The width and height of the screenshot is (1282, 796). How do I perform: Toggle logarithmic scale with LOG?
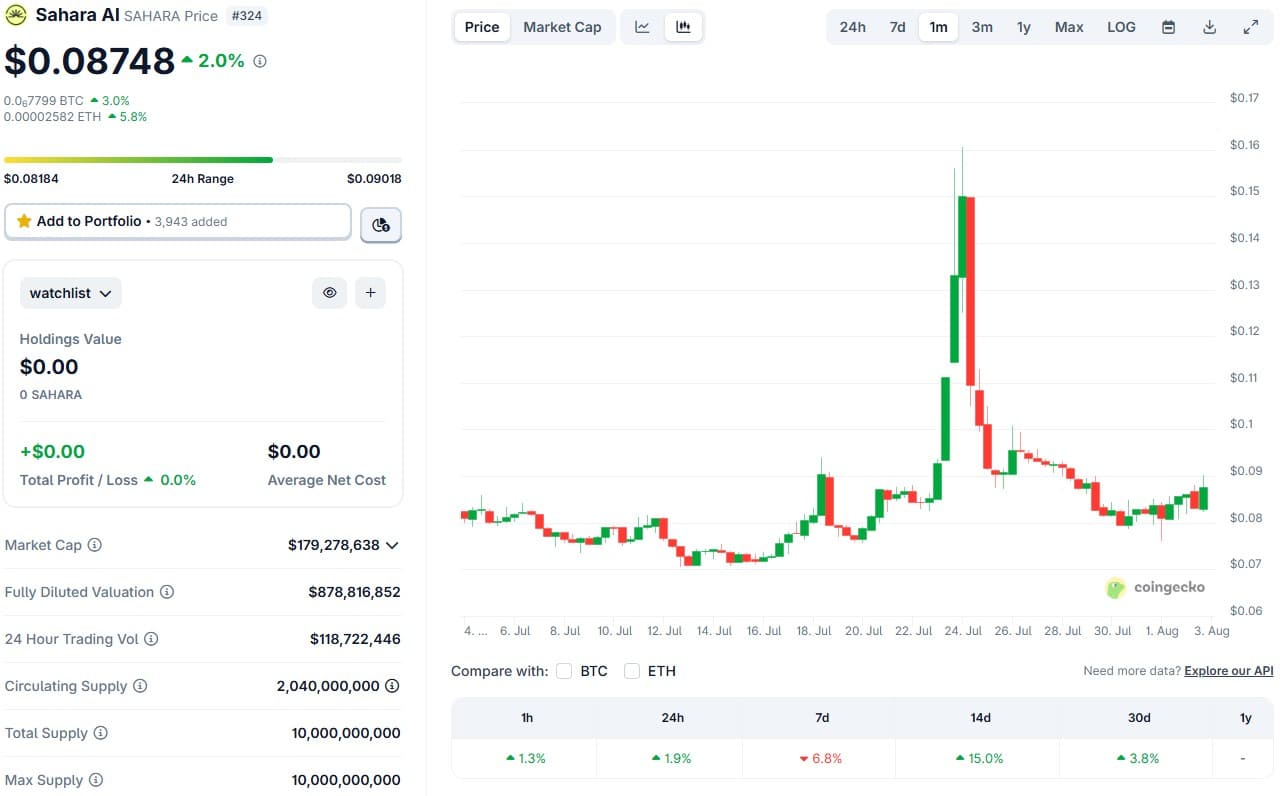tap(1121, 27)
